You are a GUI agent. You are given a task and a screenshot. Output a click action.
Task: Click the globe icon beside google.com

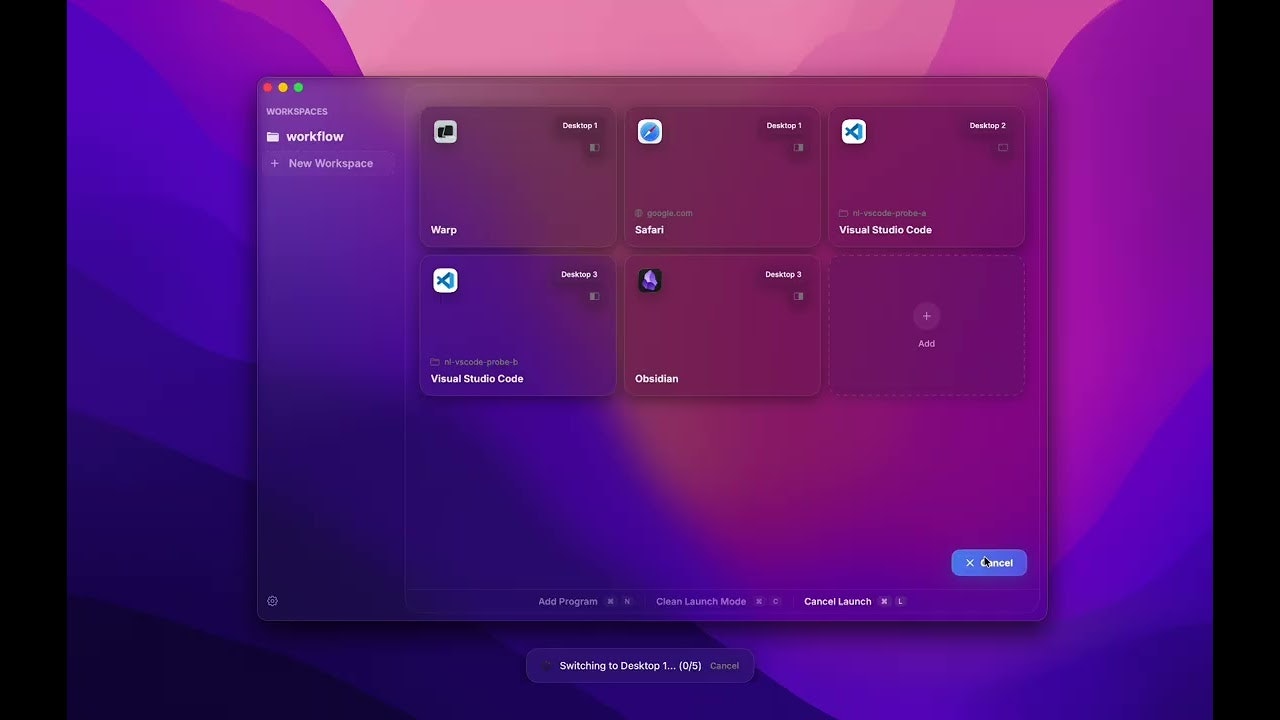point(639,213)
